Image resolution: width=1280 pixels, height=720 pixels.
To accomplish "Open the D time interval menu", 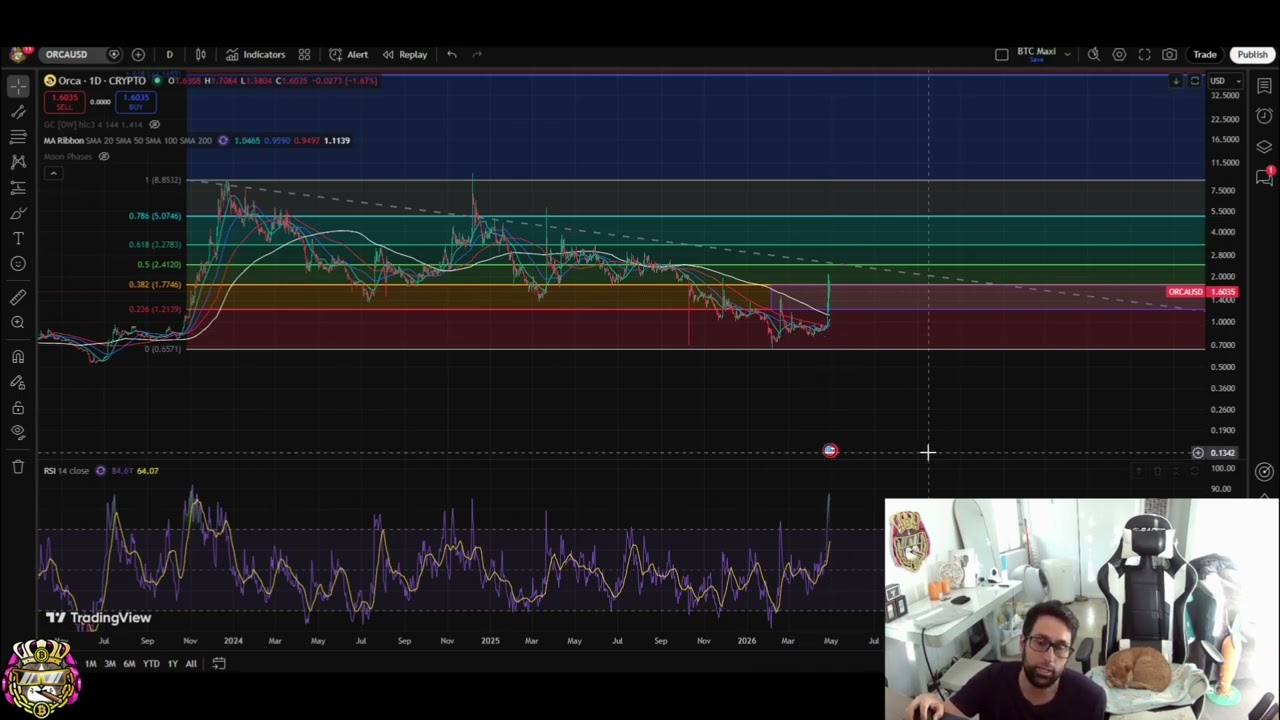I will click(x=169, y=54).
